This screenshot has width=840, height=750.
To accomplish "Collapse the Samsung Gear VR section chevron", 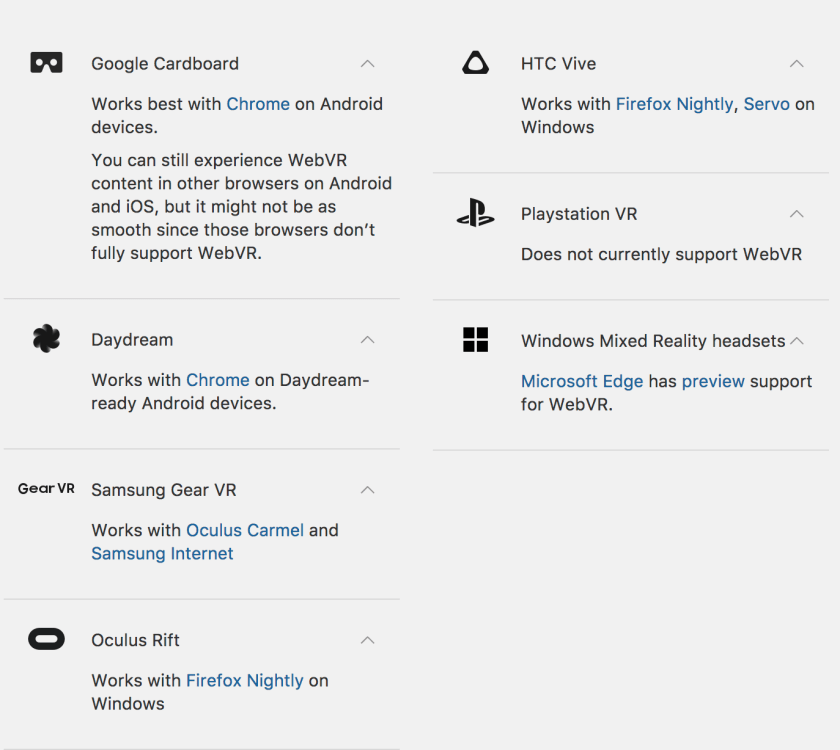I will [x=367, y=490].
